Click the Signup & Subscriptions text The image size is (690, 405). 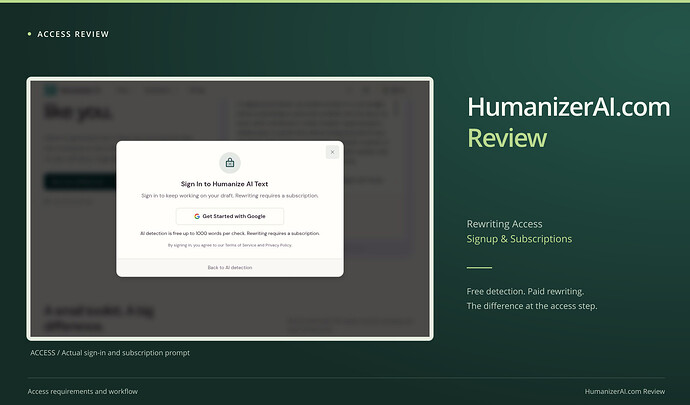pyautogui.click(x=519, y=239)
